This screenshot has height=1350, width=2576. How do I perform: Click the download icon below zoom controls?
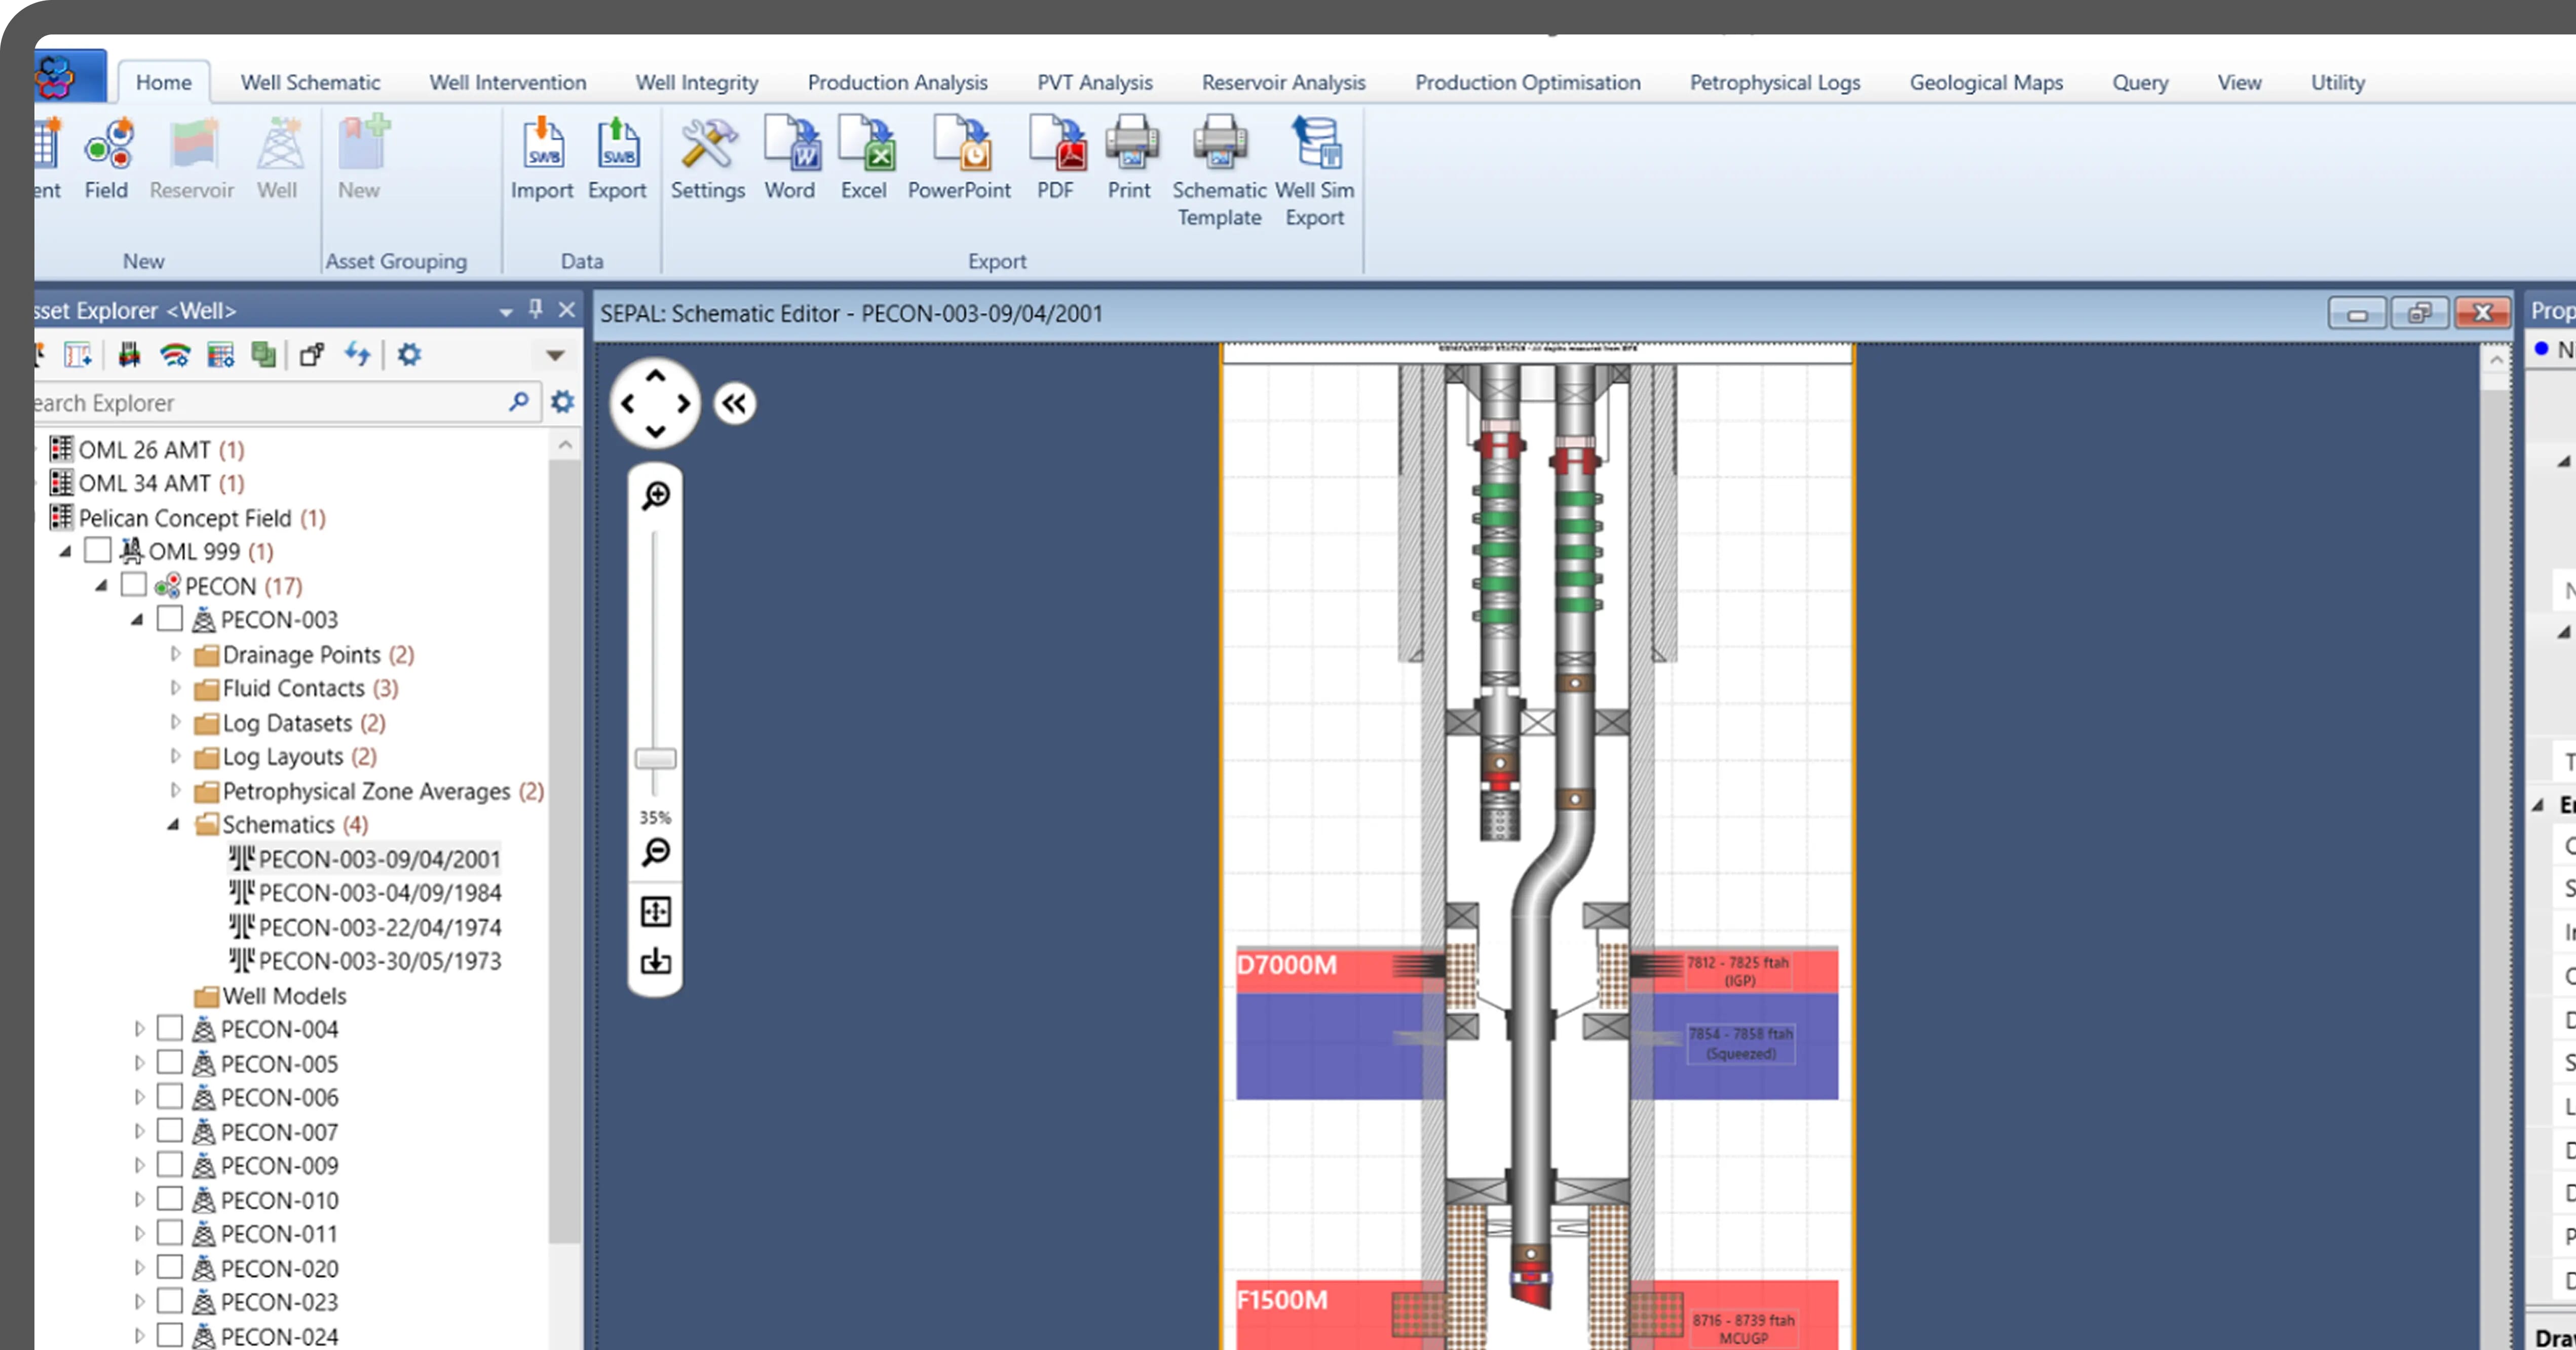pyautogui.click(x=656, y=961)
